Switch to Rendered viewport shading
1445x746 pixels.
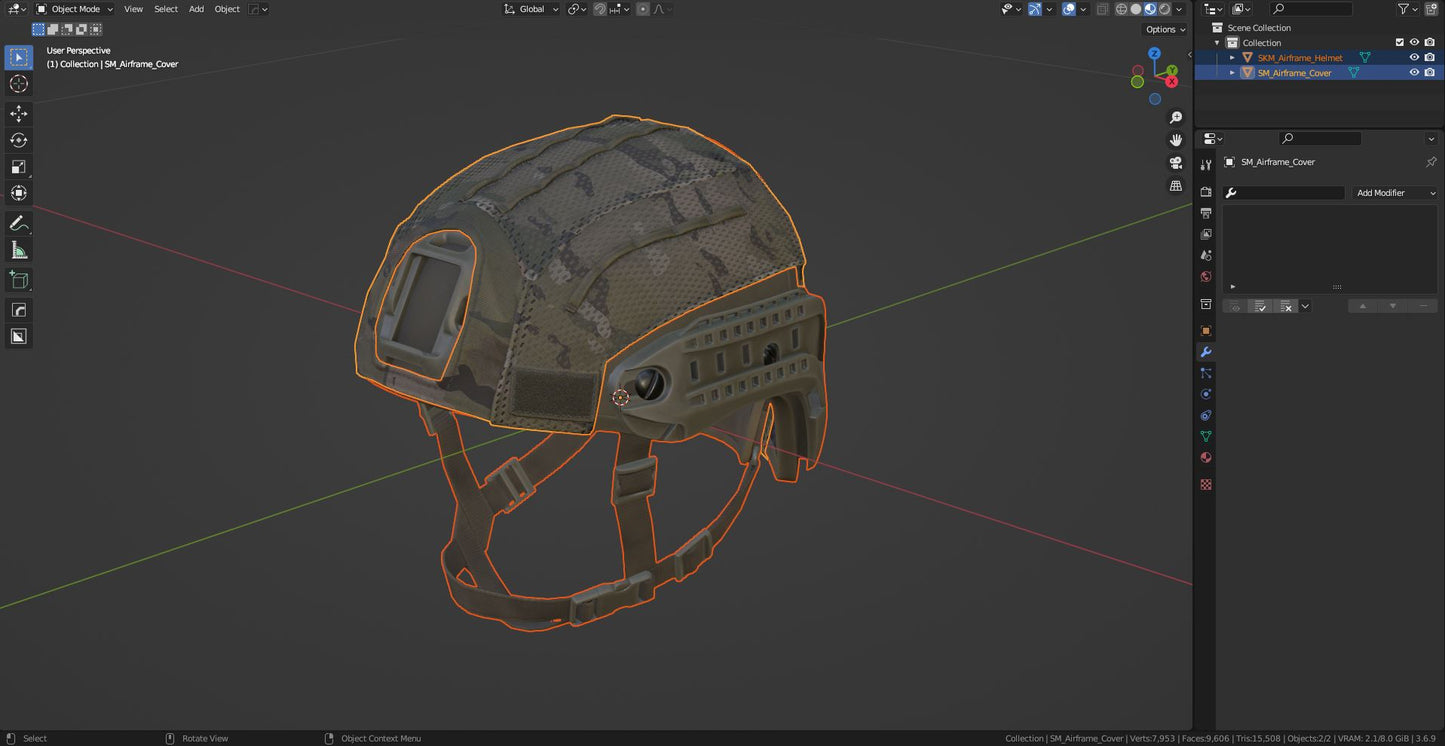1163,9
